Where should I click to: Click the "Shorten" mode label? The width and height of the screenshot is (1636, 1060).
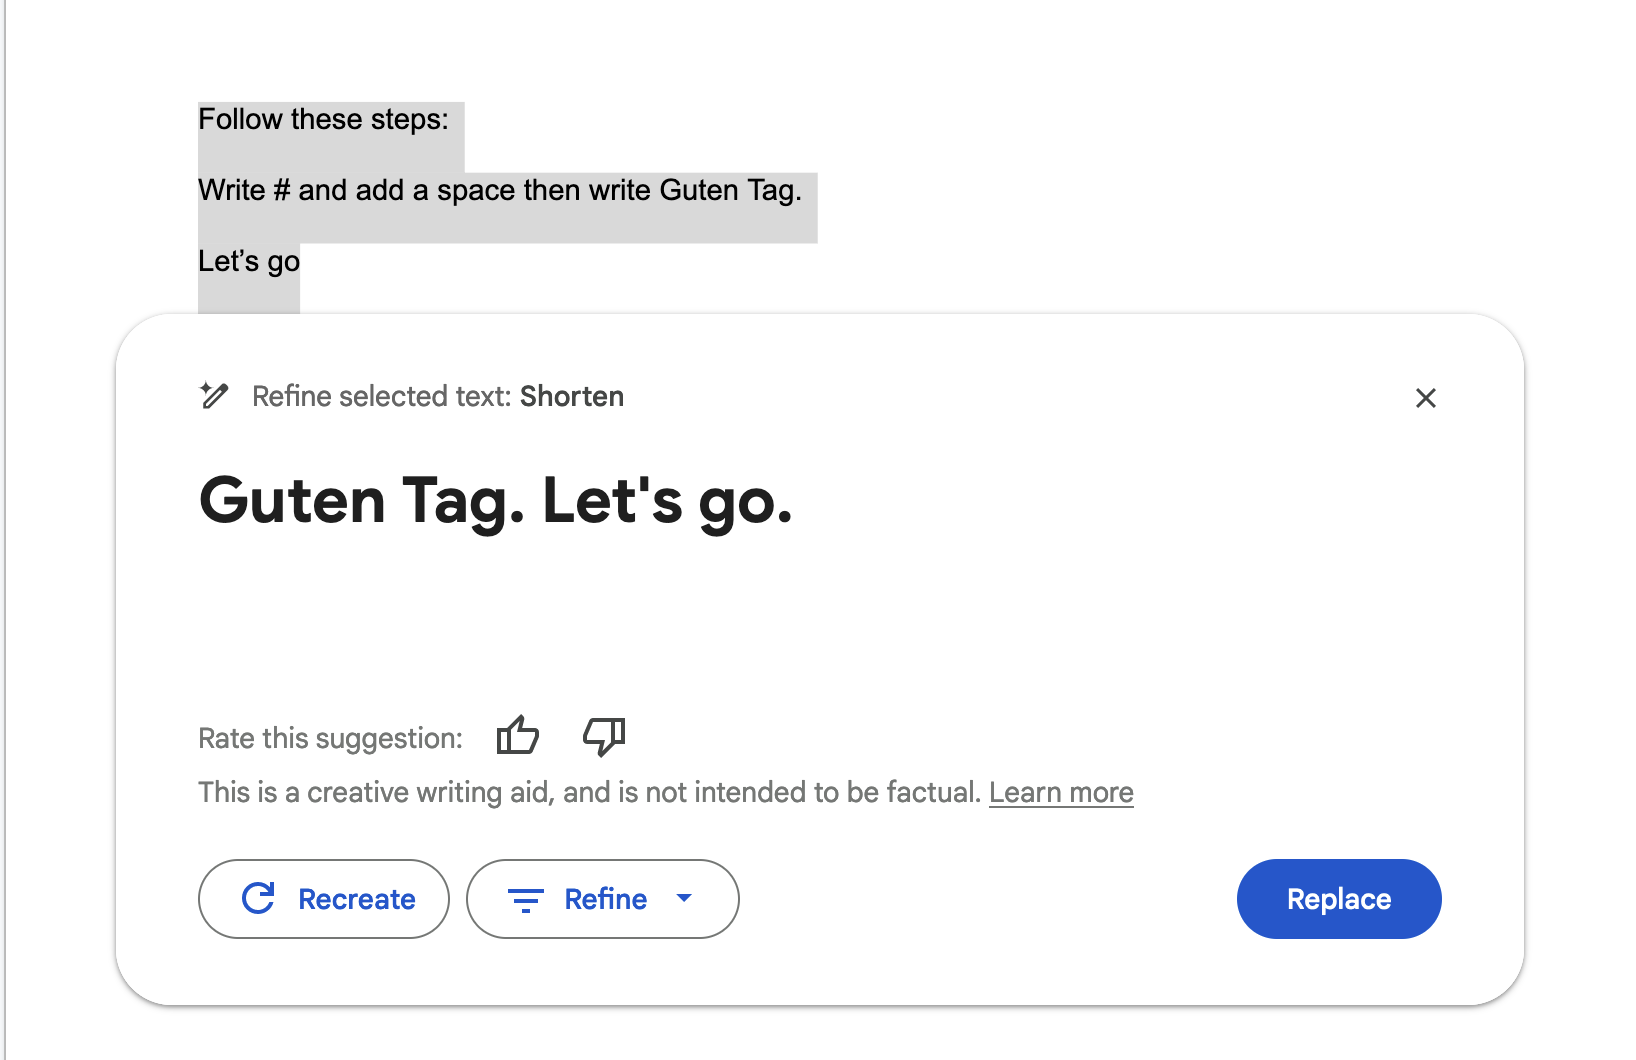click(572, 396)
